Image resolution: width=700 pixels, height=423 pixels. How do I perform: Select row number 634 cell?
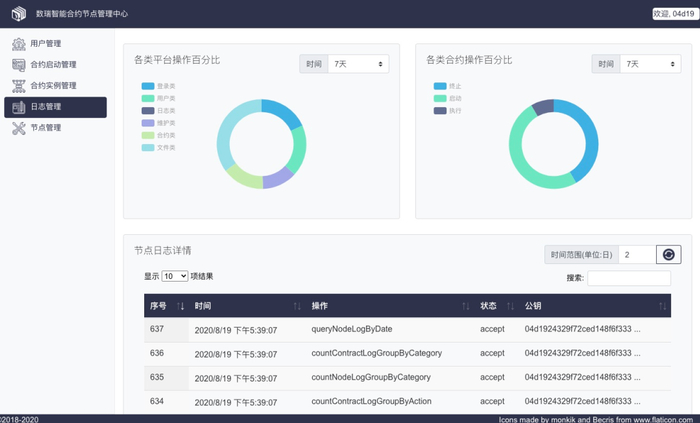pyautogui.click(x=166, y=402)
